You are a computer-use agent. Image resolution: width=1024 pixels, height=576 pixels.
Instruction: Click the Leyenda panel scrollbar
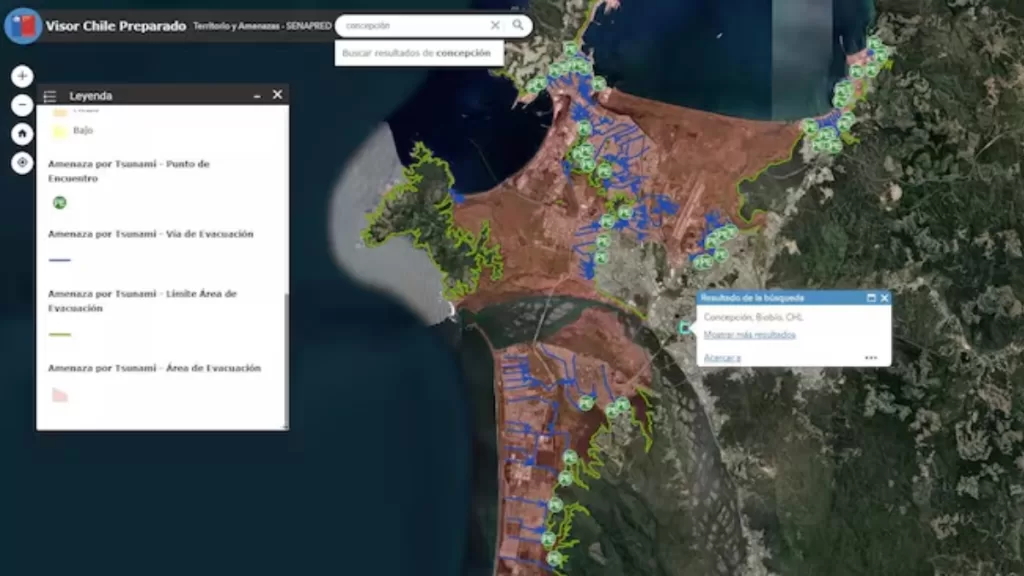pyautogui.click(x=286, y=360)
